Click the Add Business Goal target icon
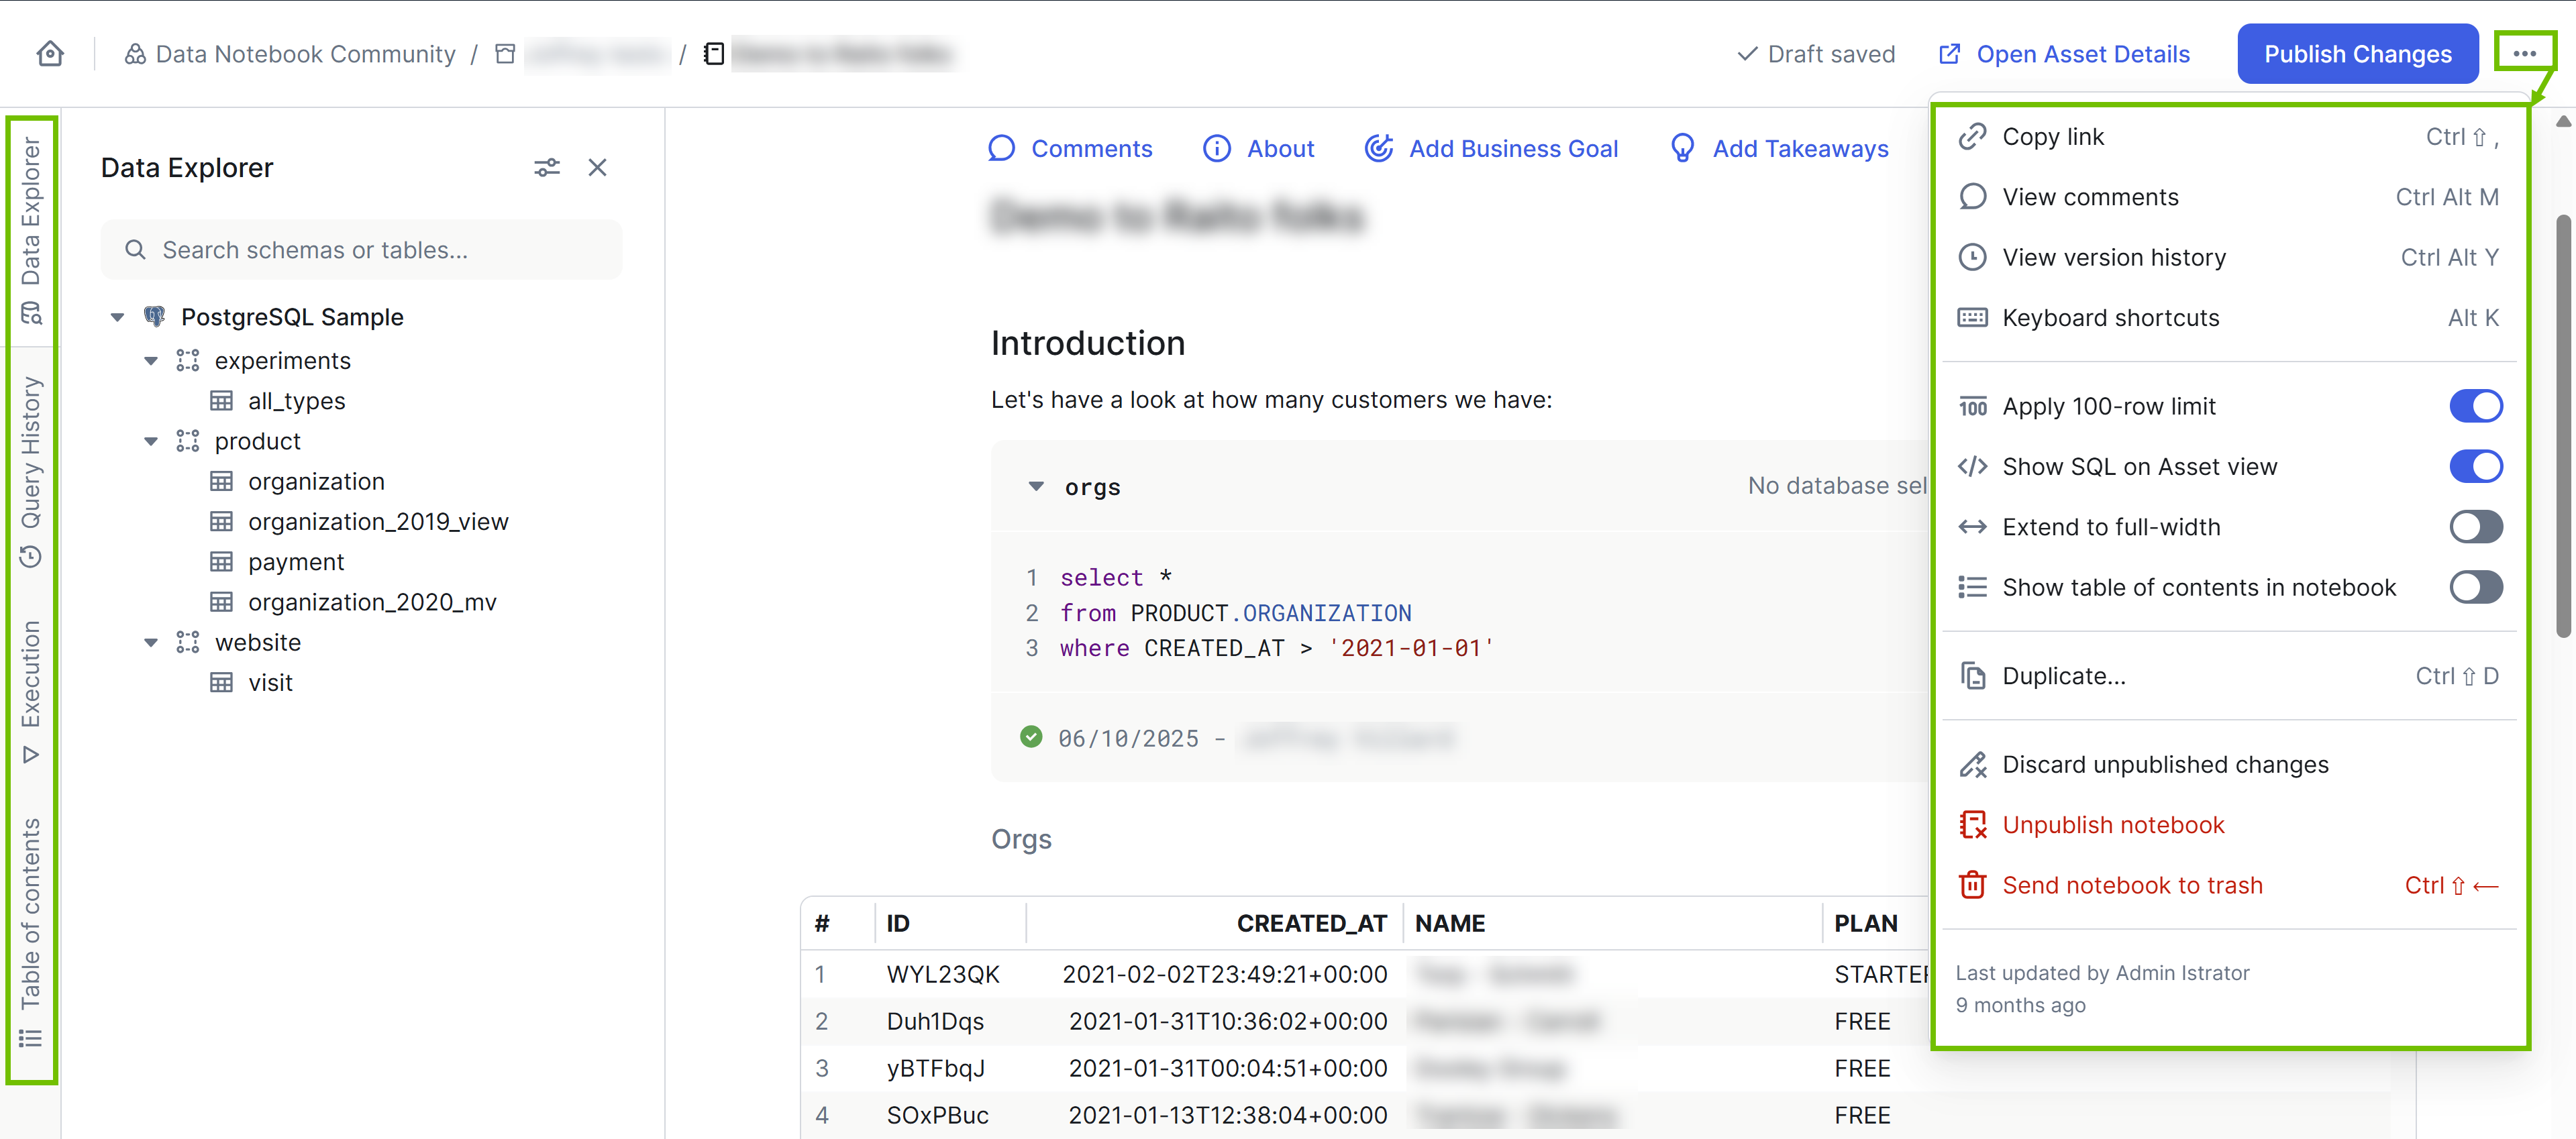 pyautogui.click(x=1378, y=149)
